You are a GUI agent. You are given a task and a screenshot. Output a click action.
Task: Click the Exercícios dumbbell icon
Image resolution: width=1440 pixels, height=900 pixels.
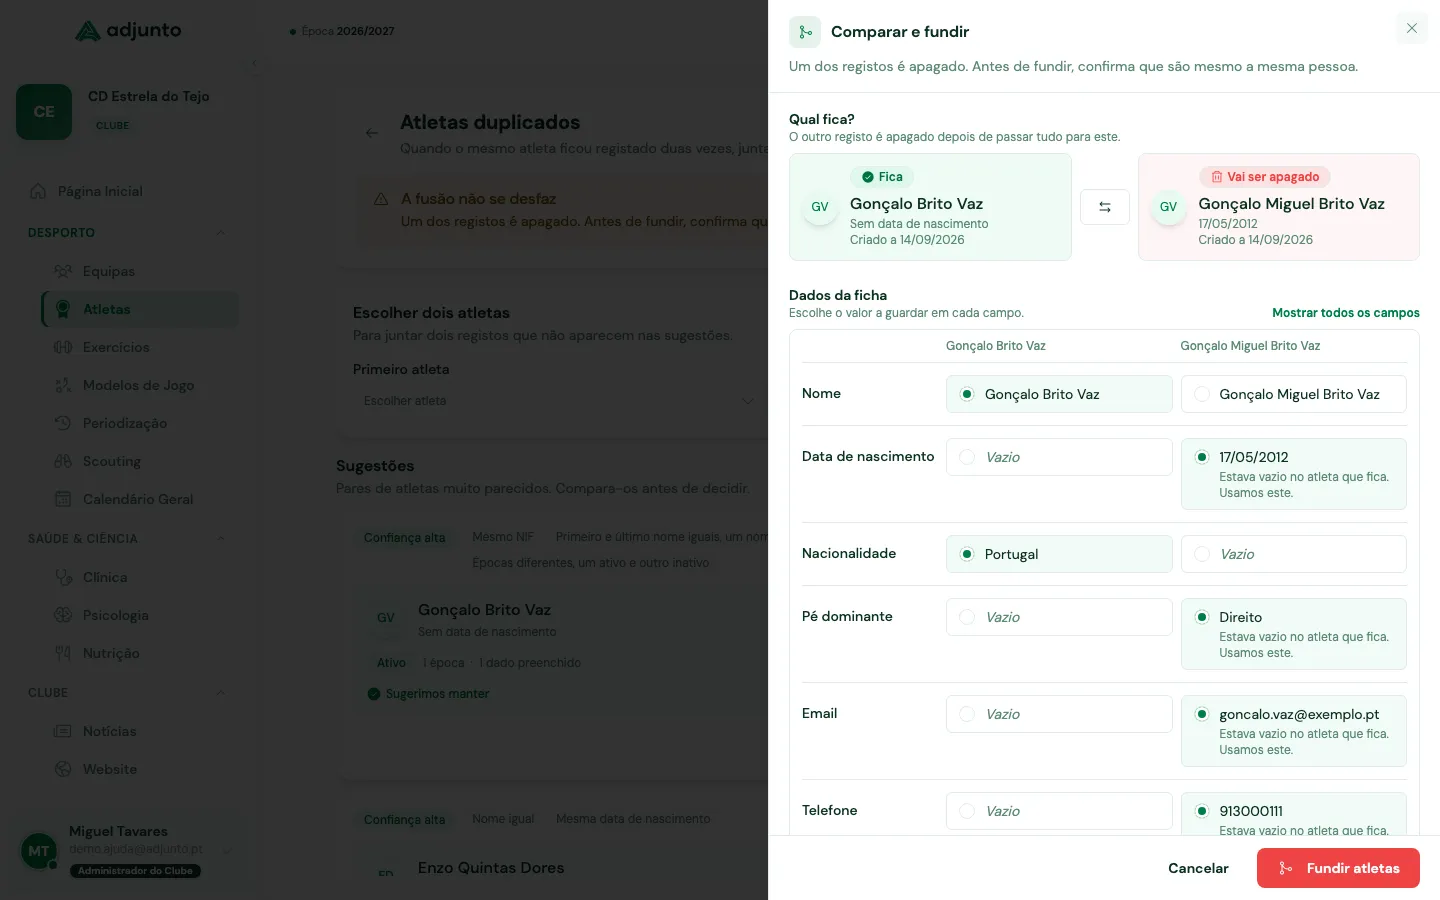pos(63,347)
